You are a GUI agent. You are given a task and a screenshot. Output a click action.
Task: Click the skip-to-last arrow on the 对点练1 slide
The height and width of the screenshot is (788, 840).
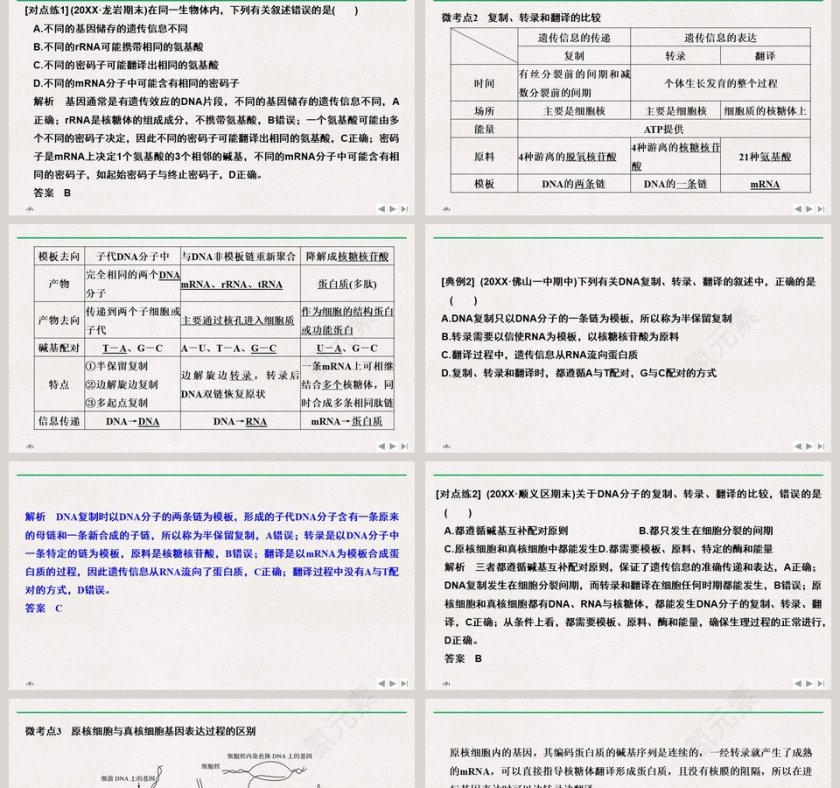tap(403, 209)
